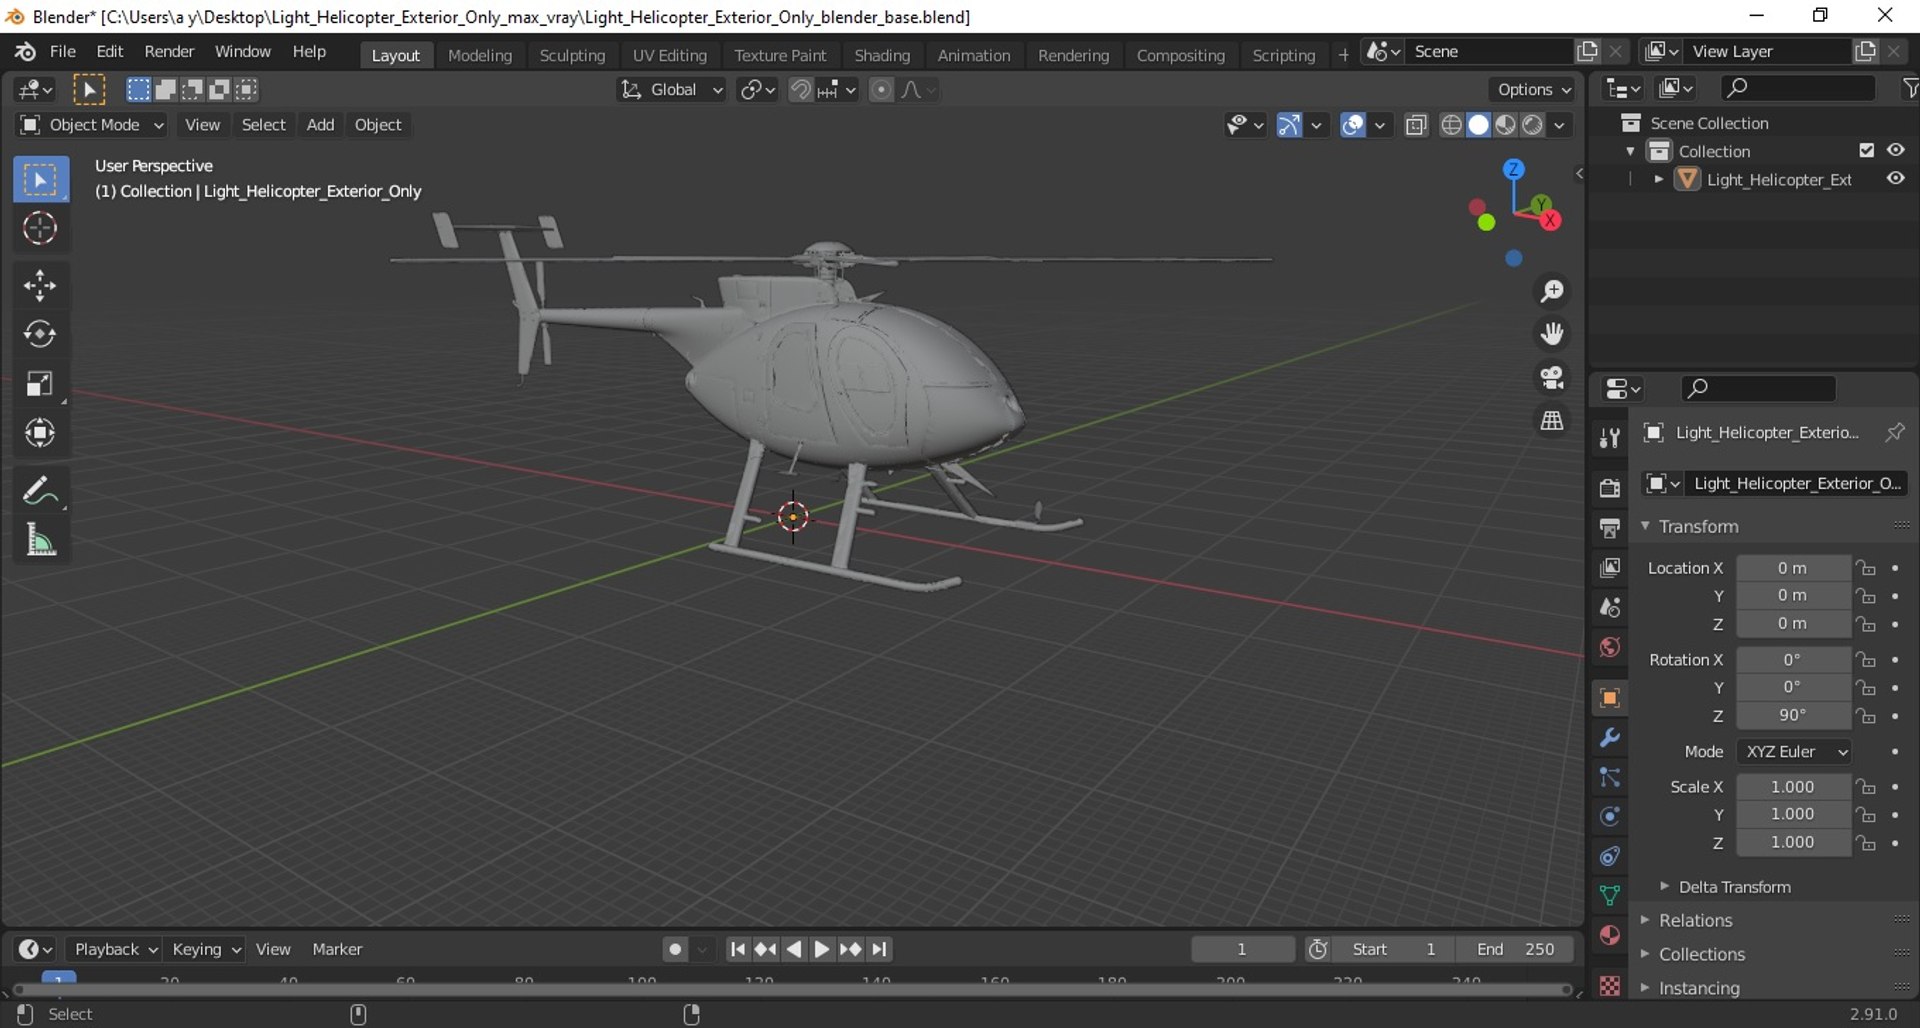Select the Select Box tool
The image size is (1920, 1028).
click(x=40, y=180)
